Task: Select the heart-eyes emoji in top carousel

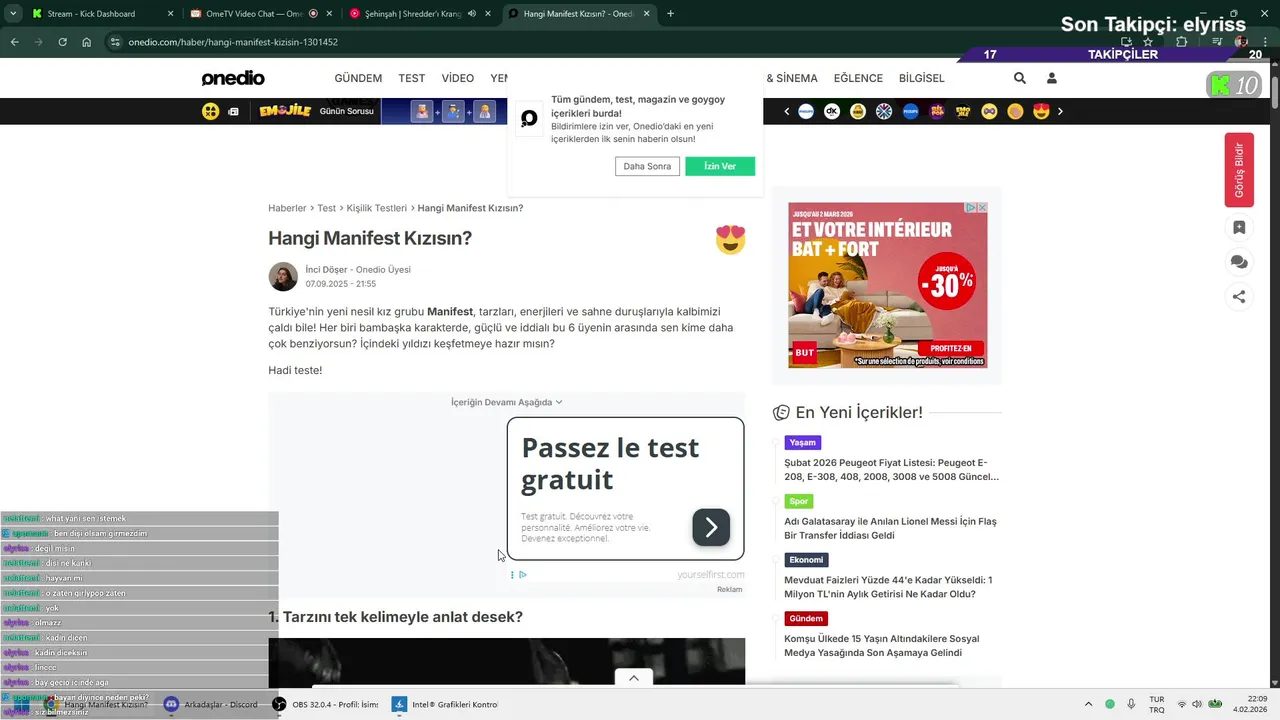Action: 1041,111
